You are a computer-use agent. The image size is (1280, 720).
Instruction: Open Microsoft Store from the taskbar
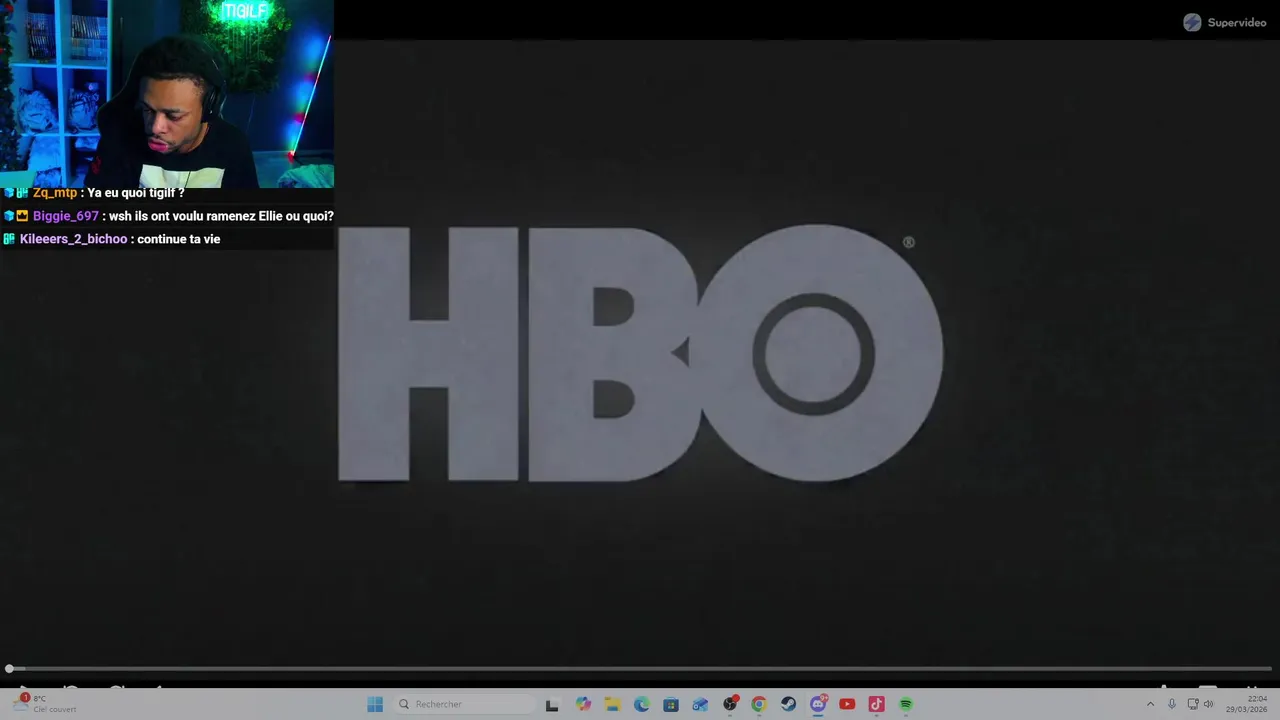tap(671, 704)
